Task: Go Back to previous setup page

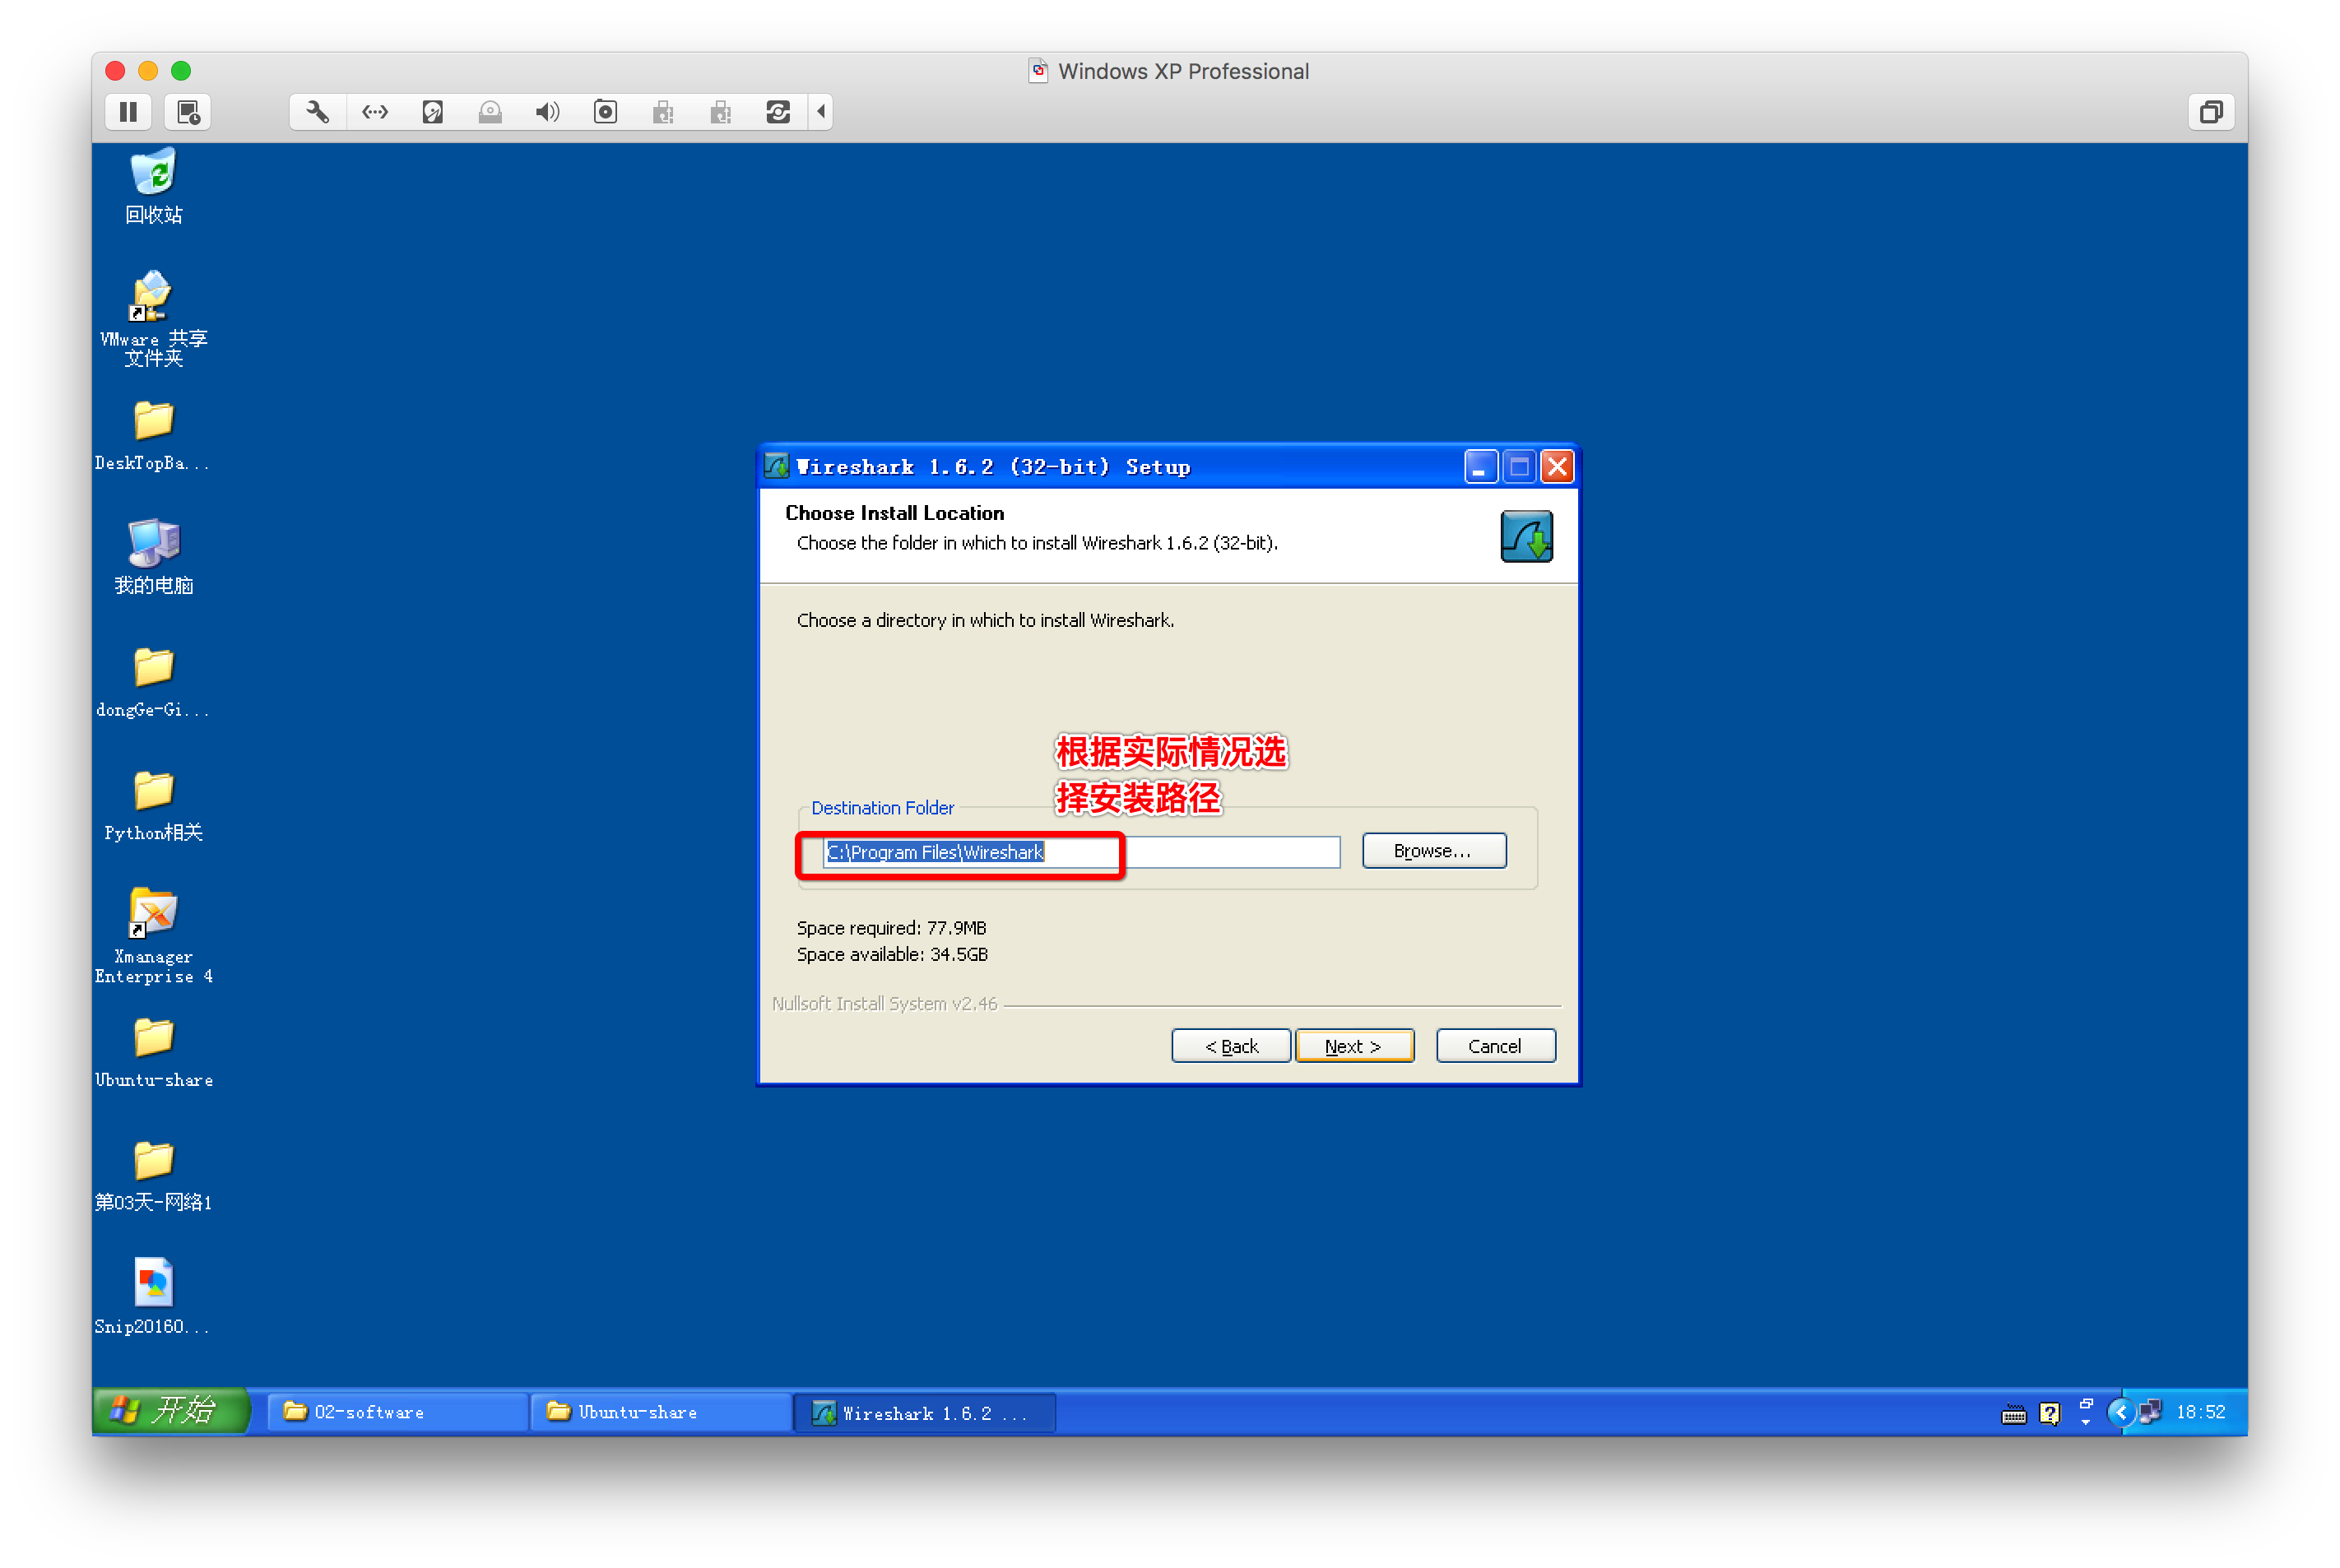Action: click(x=1231, y=1046)
